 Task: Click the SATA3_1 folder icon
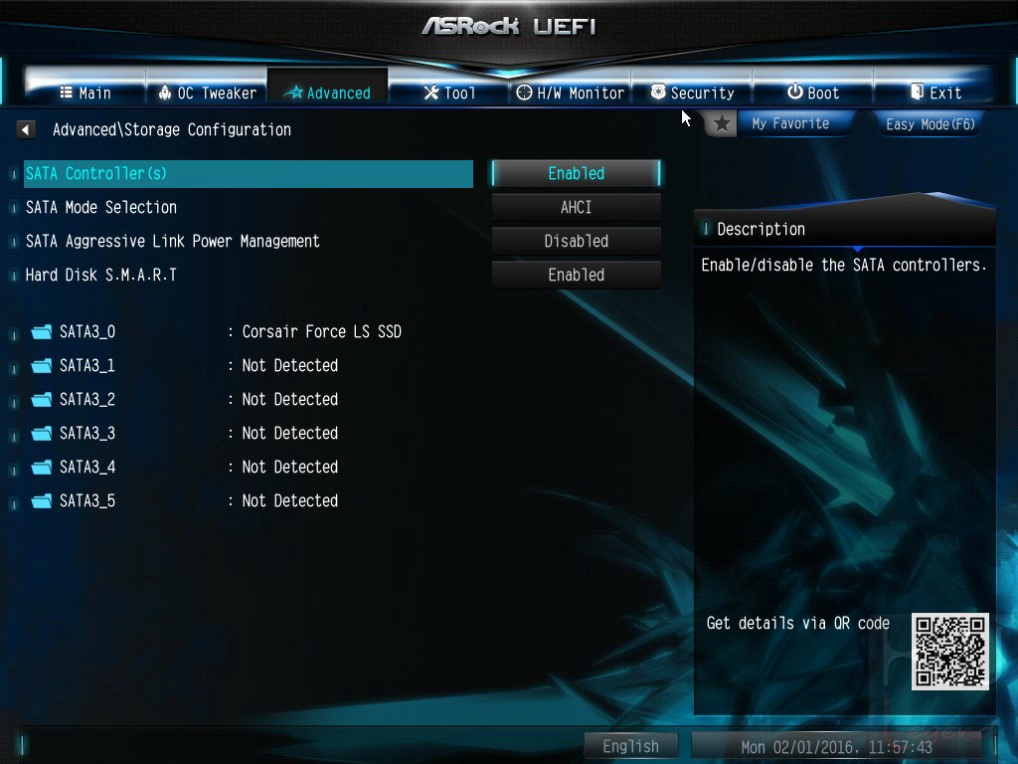pyautogui.click(x=42, y=366)
